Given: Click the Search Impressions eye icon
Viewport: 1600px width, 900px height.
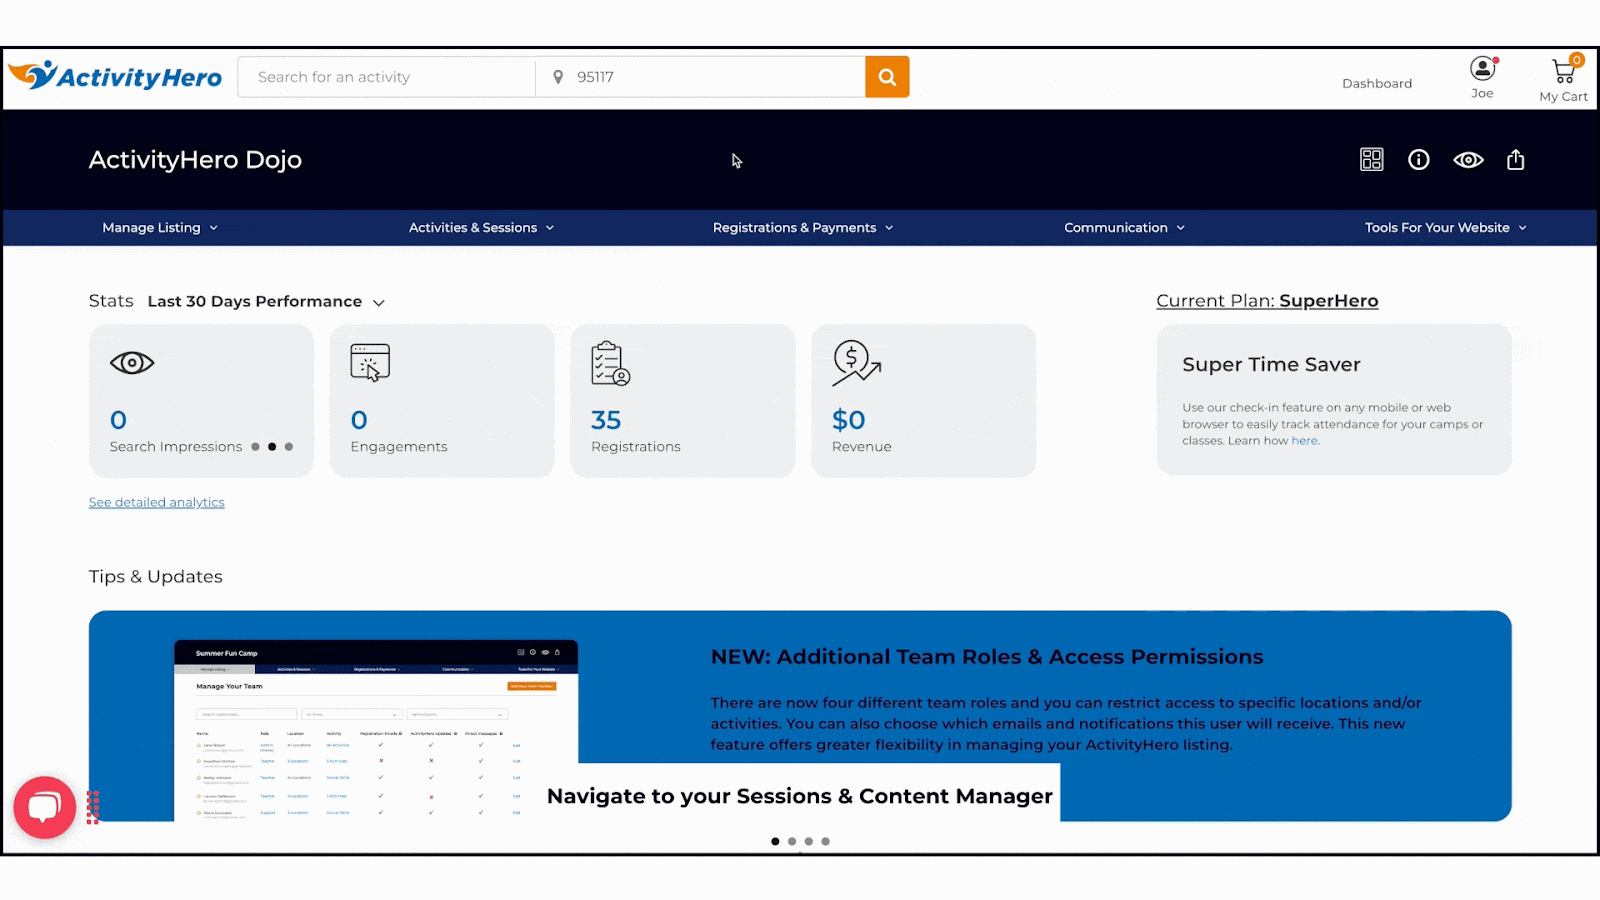Looking at the screenshot, I should pos(132,363).
